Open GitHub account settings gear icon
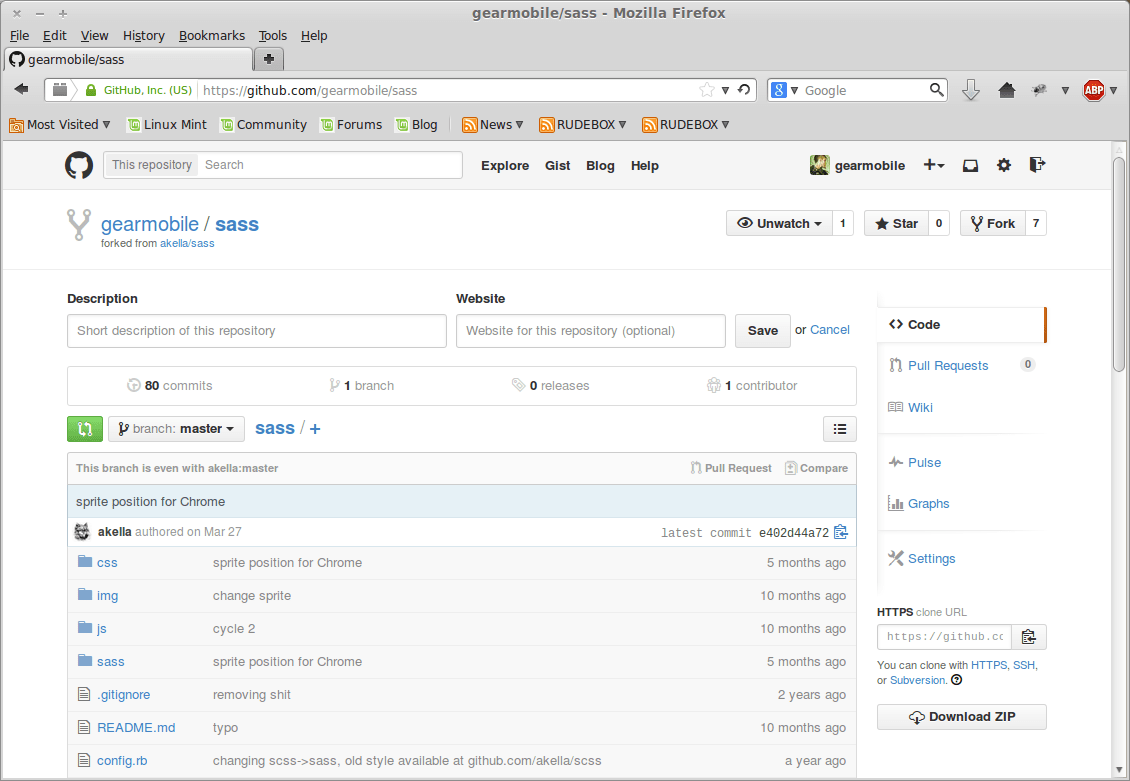The height and width of the screenshot is (781, 1130). pyautogui.click(x=1003, y=165)
